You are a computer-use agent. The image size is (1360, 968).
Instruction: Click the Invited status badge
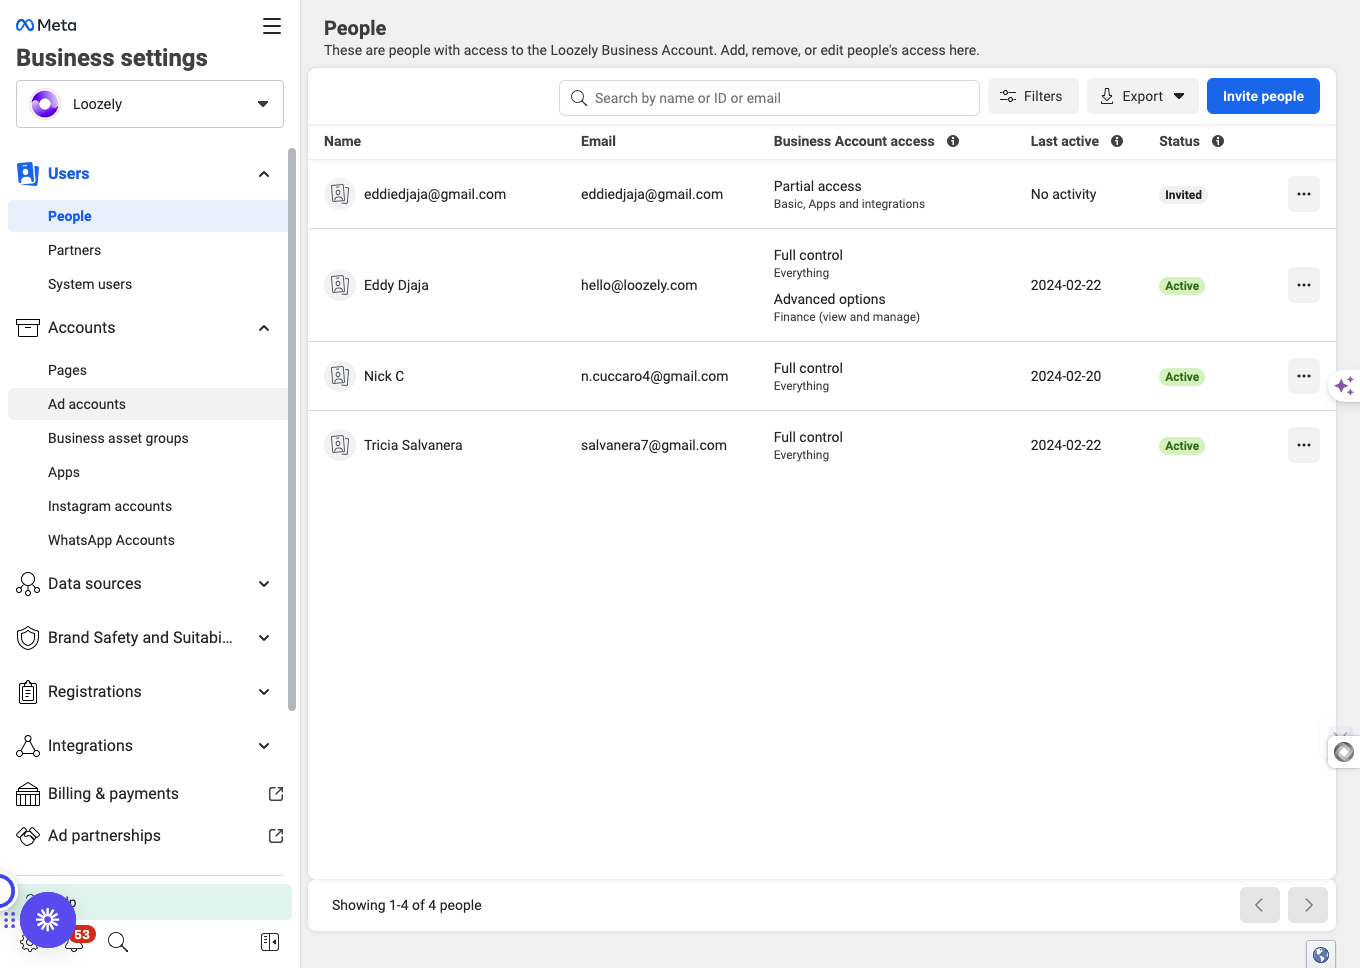pos(1183,195)
